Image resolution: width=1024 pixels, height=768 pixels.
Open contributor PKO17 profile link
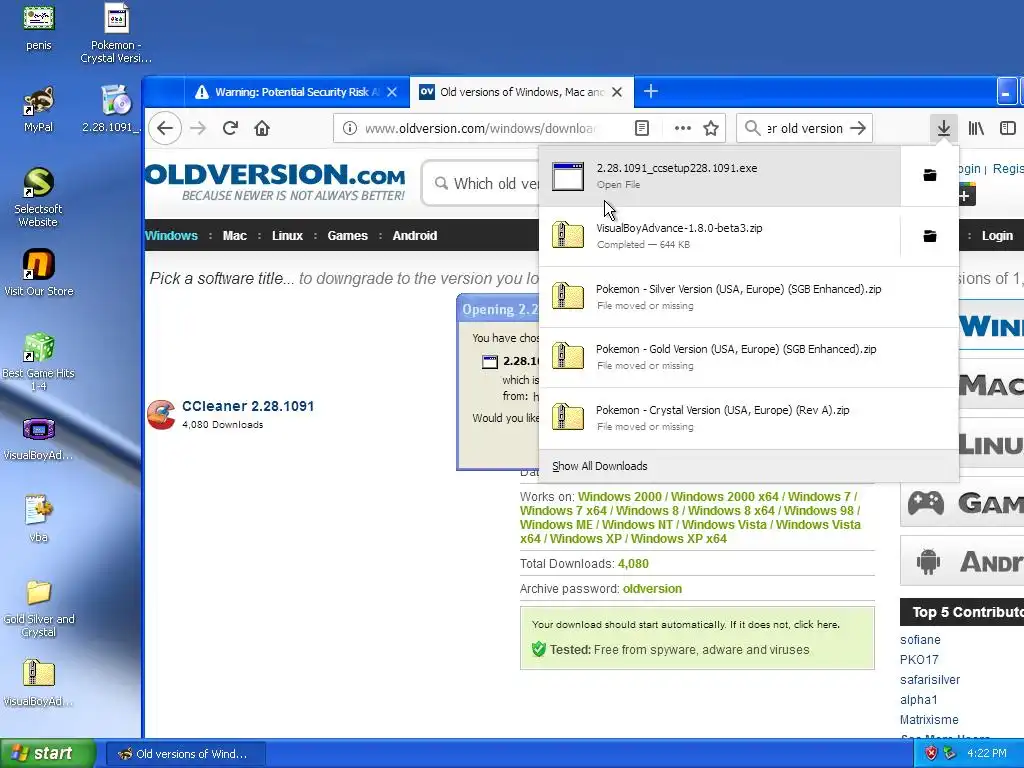tap(919, 660)
